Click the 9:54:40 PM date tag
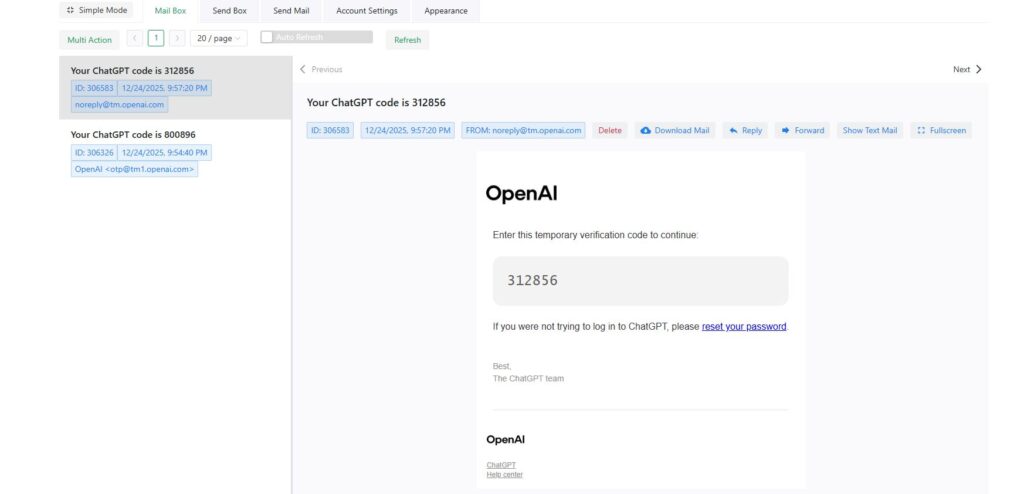This screenshot has height=494, width=1024. click(x=165, y=152)
